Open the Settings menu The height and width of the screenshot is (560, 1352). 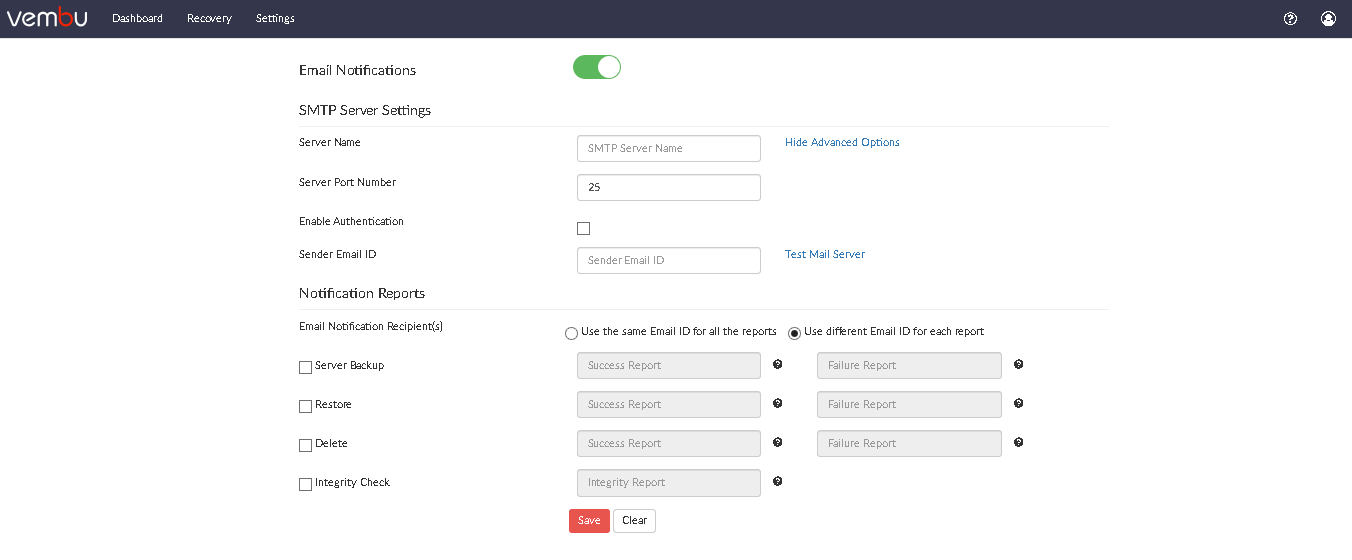pyautogui.click(x=275, y=18)
